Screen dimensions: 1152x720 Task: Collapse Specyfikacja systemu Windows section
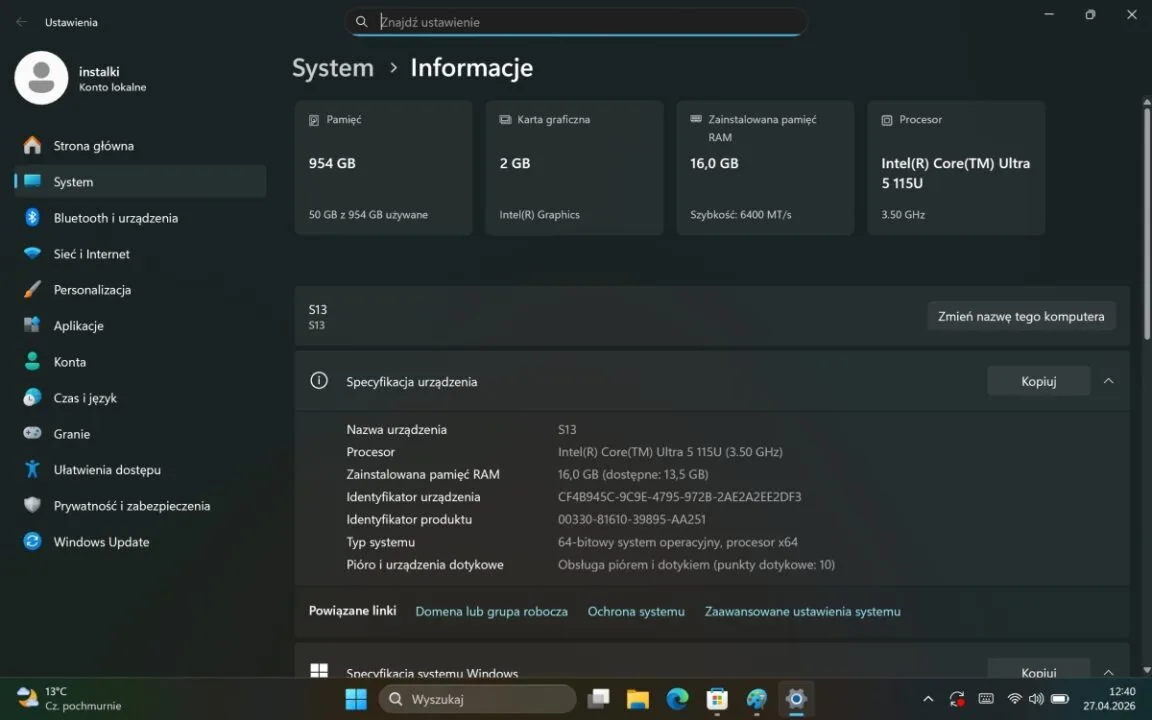[x=1108, y=673]
